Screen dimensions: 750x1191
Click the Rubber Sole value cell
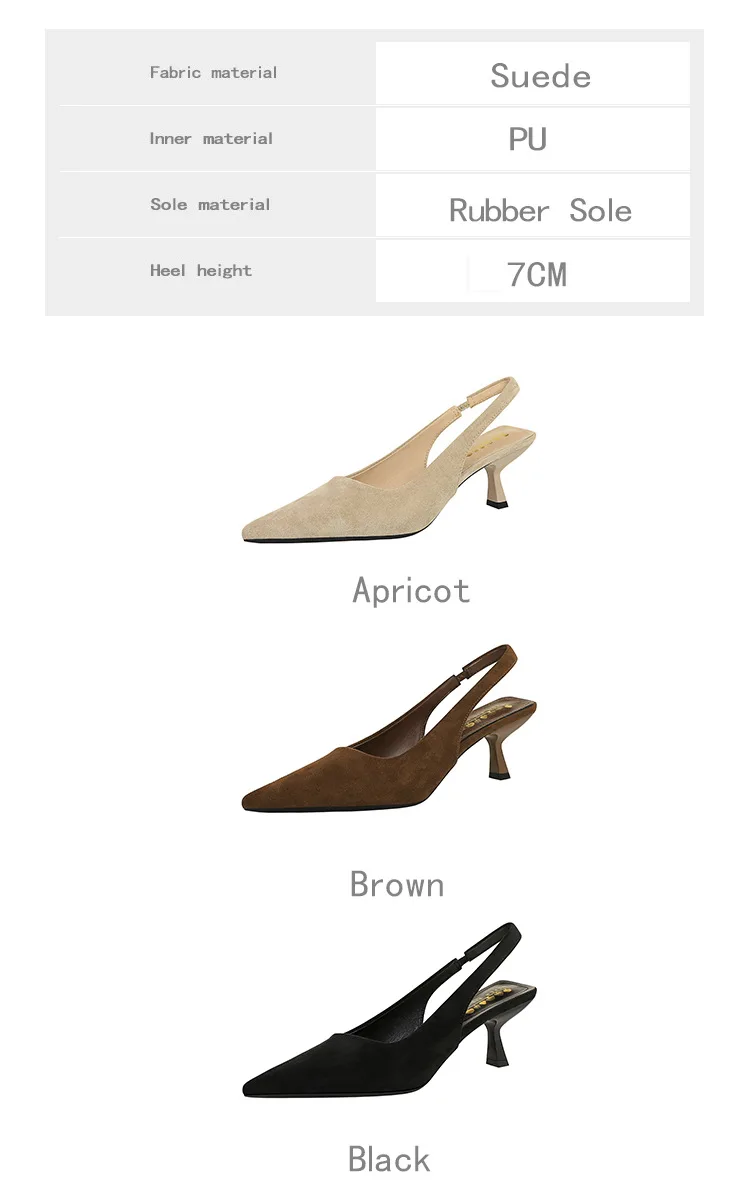[x=533, y=206]
